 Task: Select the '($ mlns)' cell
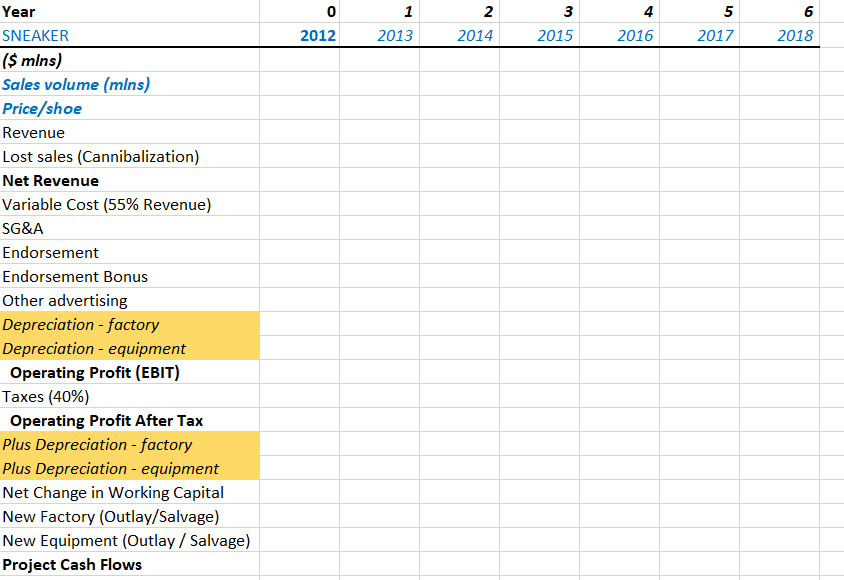click(x=130, y=60)
